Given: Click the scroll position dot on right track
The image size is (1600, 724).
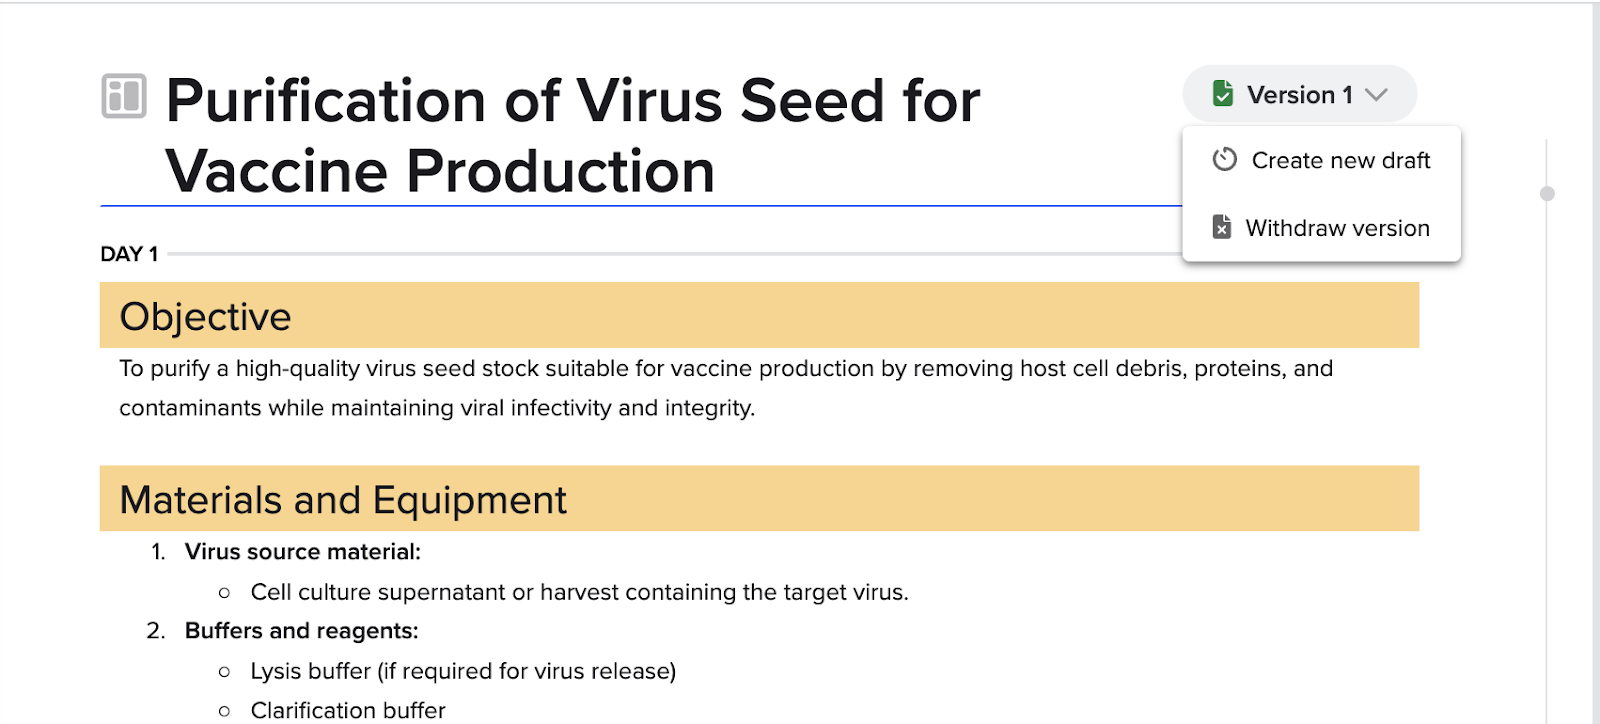Looking at the screenshot, I should coord(1547,194).
